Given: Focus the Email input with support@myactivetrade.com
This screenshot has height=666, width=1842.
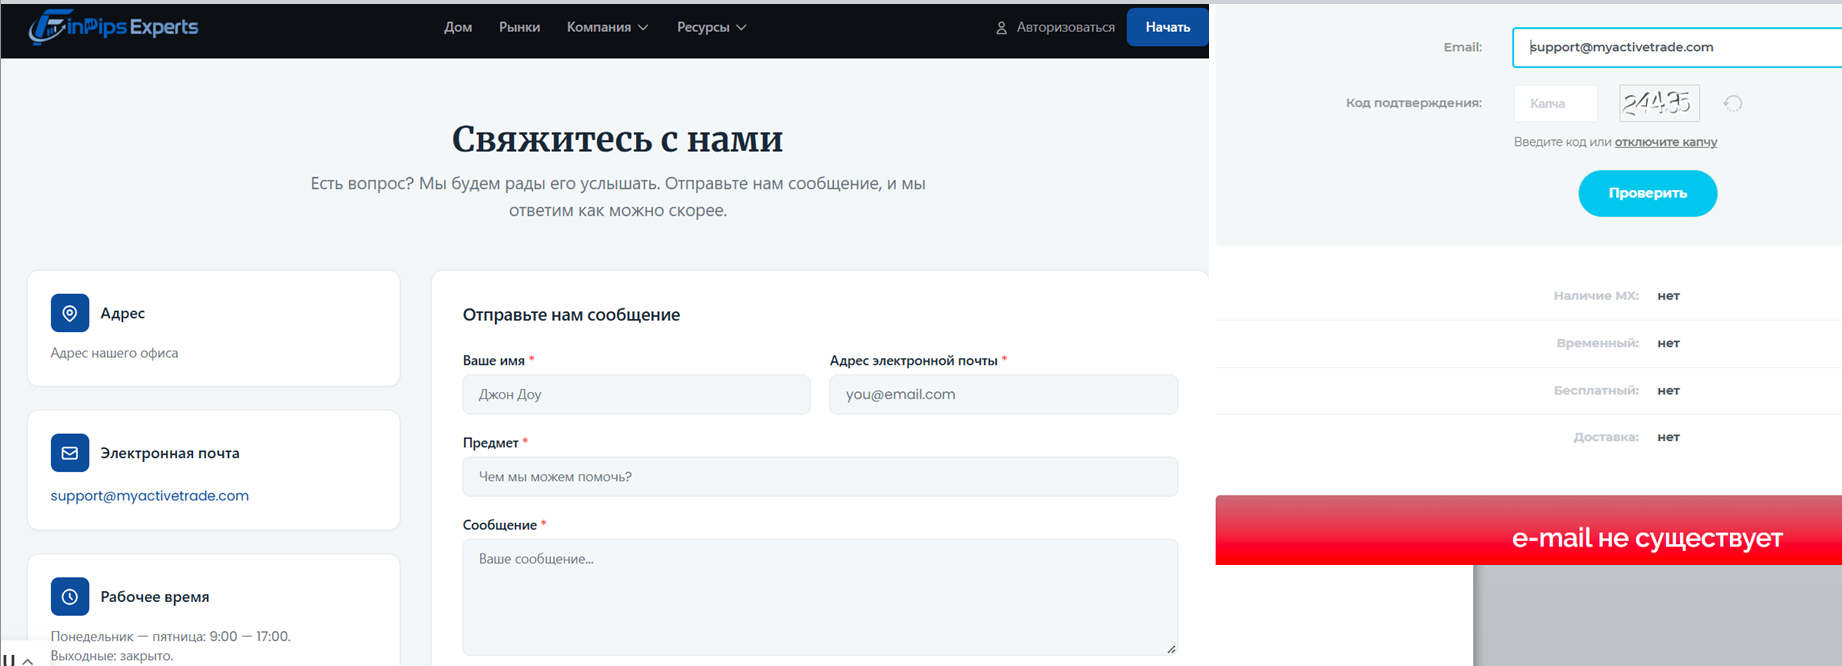Looking at the screenshot, I should pyautogui.click(x=1677, y=47).
